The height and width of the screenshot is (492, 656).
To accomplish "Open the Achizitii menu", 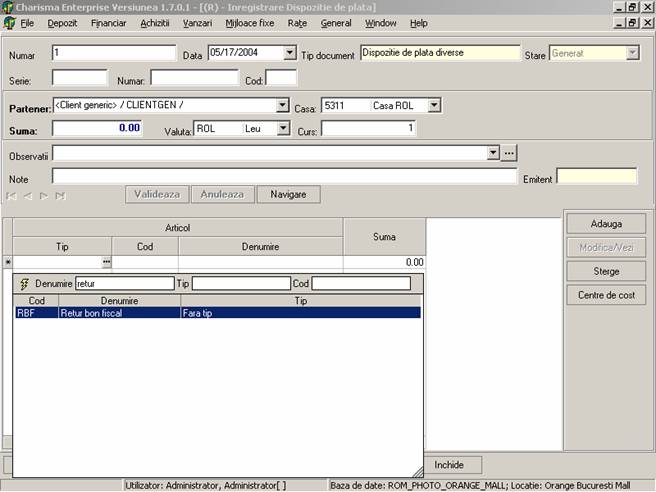I will (x=155, y=23).
